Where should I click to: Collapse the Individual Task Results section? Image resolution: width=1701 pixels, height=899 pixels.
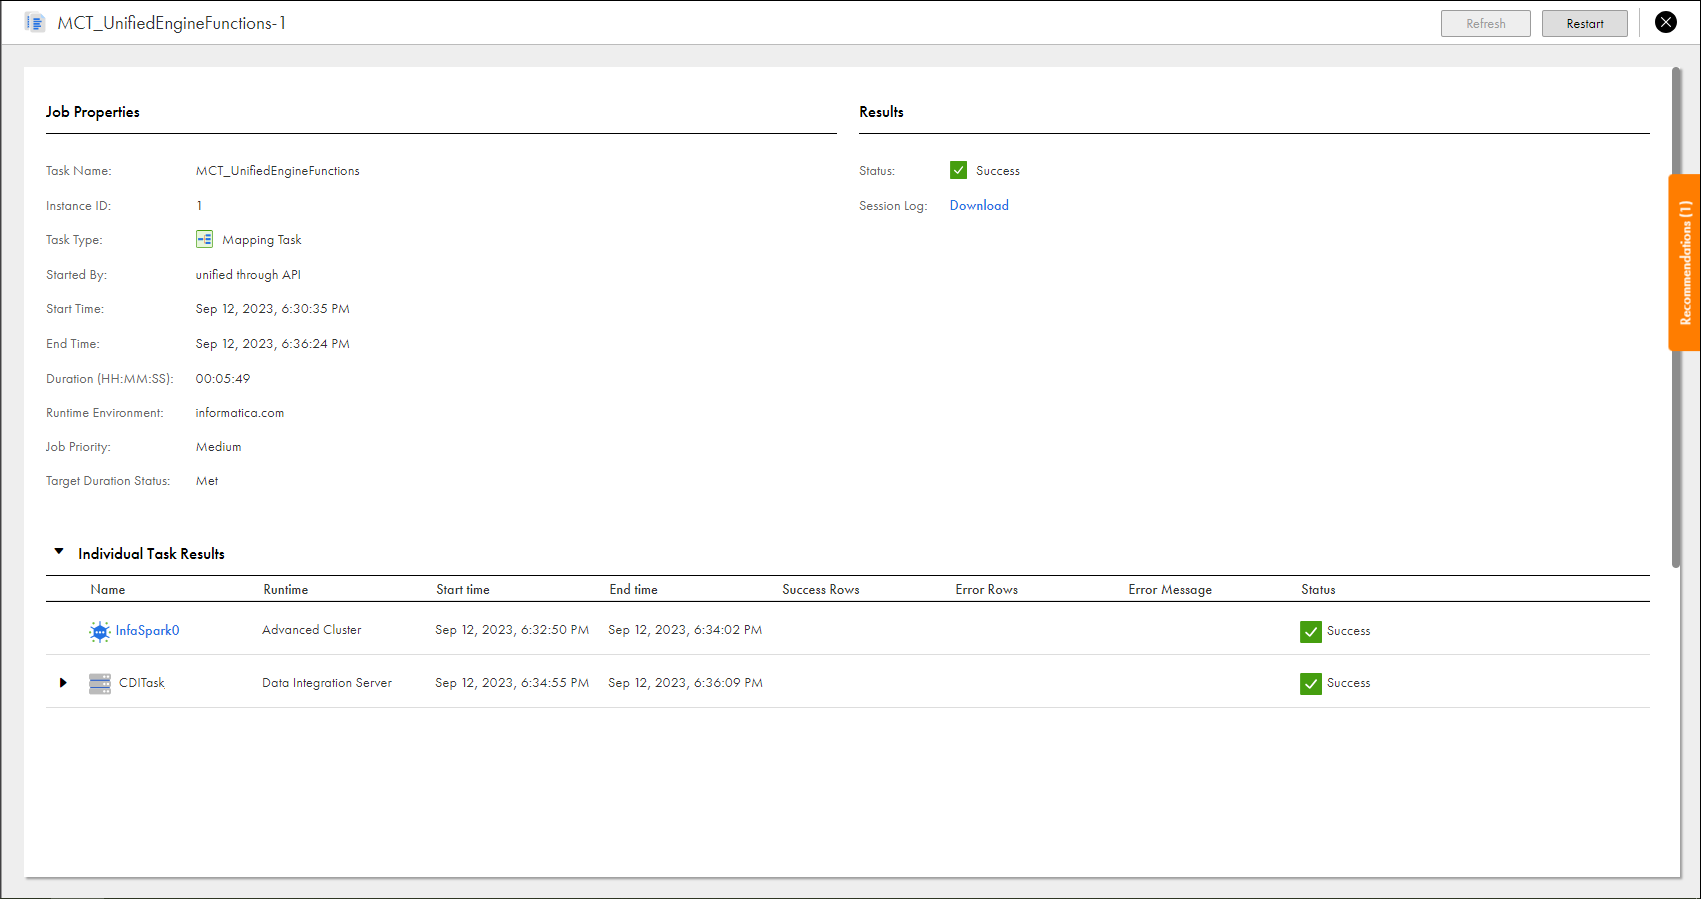click(59, 551)
